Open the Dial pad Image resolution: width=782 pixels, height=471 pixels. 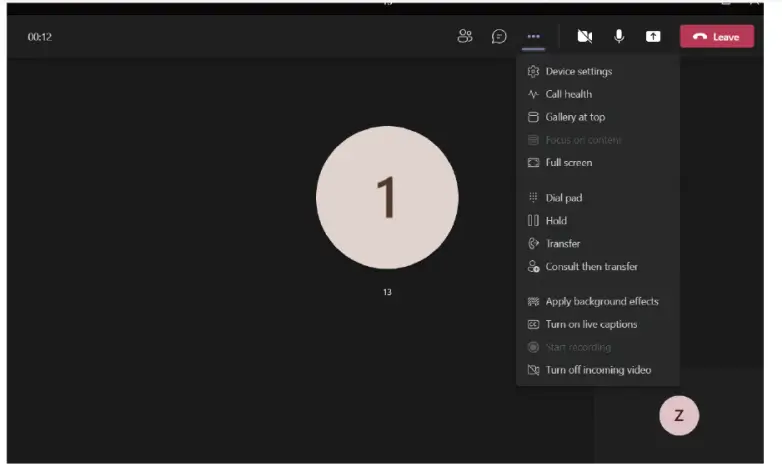coord(597,198)
